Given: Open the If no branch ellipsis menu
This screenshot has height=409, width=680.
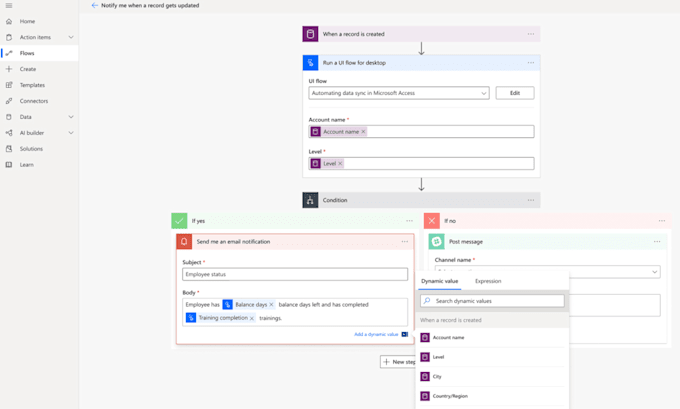Looking at the screenshot, I should (662, 221).
